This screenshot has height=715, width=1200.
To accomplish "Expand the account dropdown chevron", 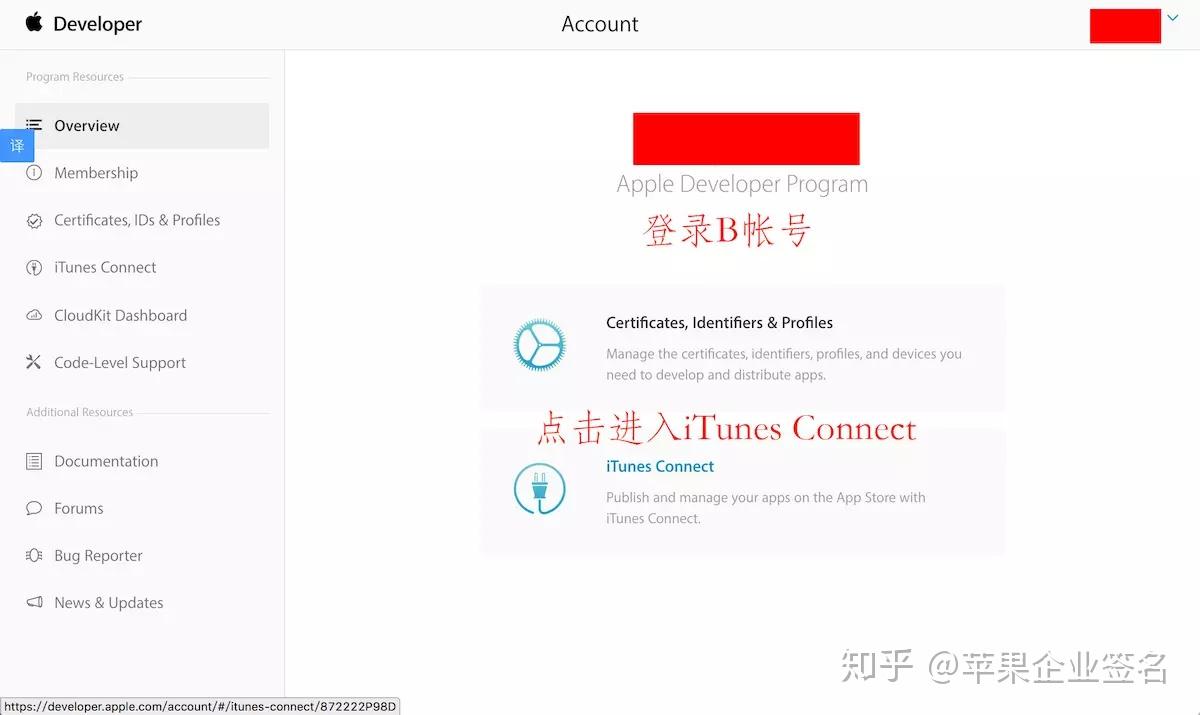I will (1173, 17).
